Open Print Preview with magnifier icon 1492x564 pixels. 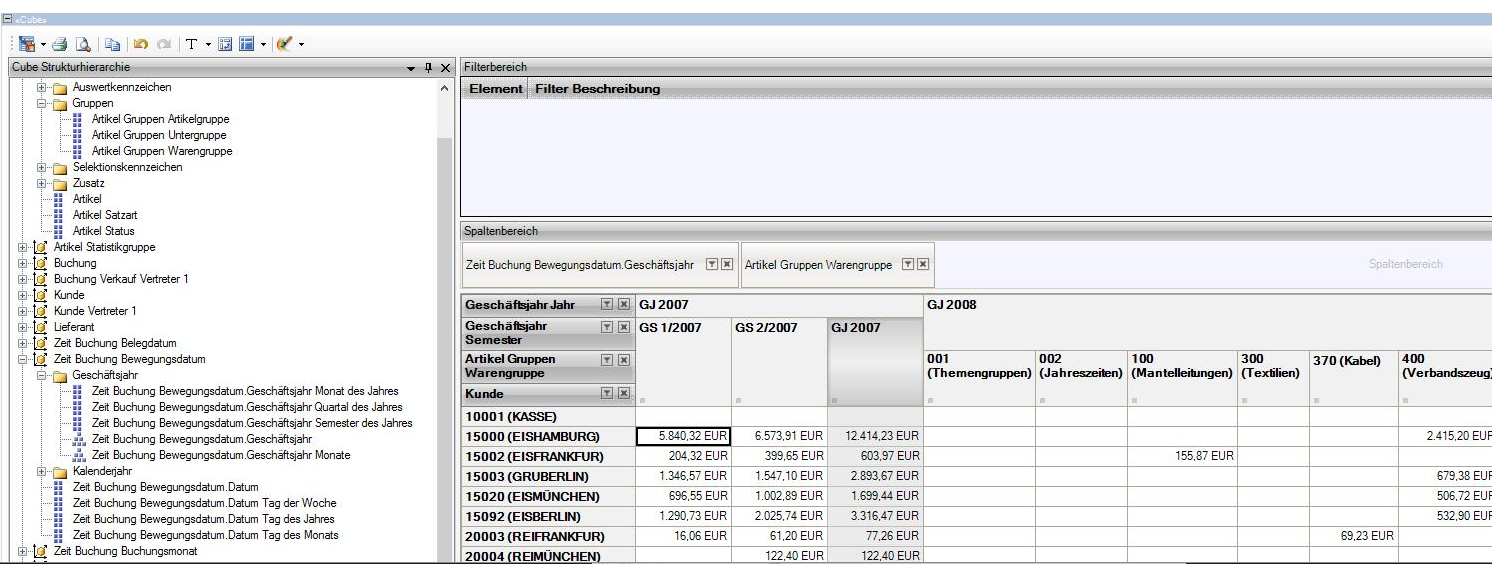point(83,44)
